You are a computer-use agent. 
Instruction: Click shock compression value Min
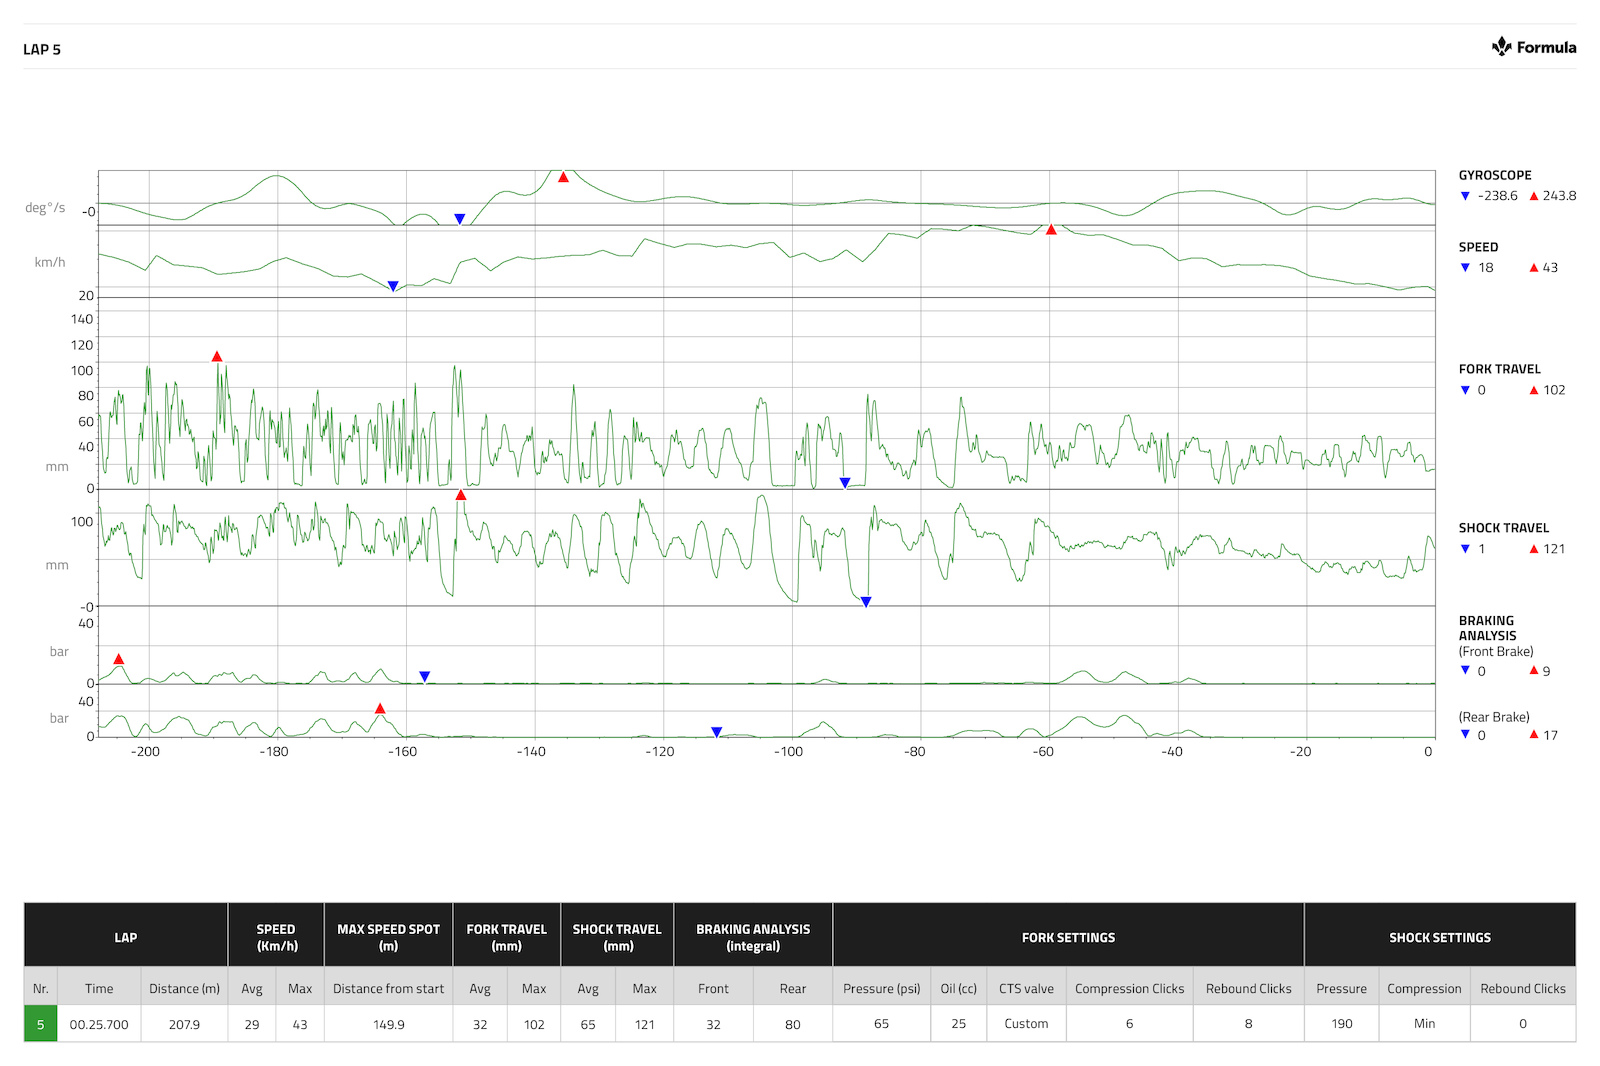coord(1424,1024)
